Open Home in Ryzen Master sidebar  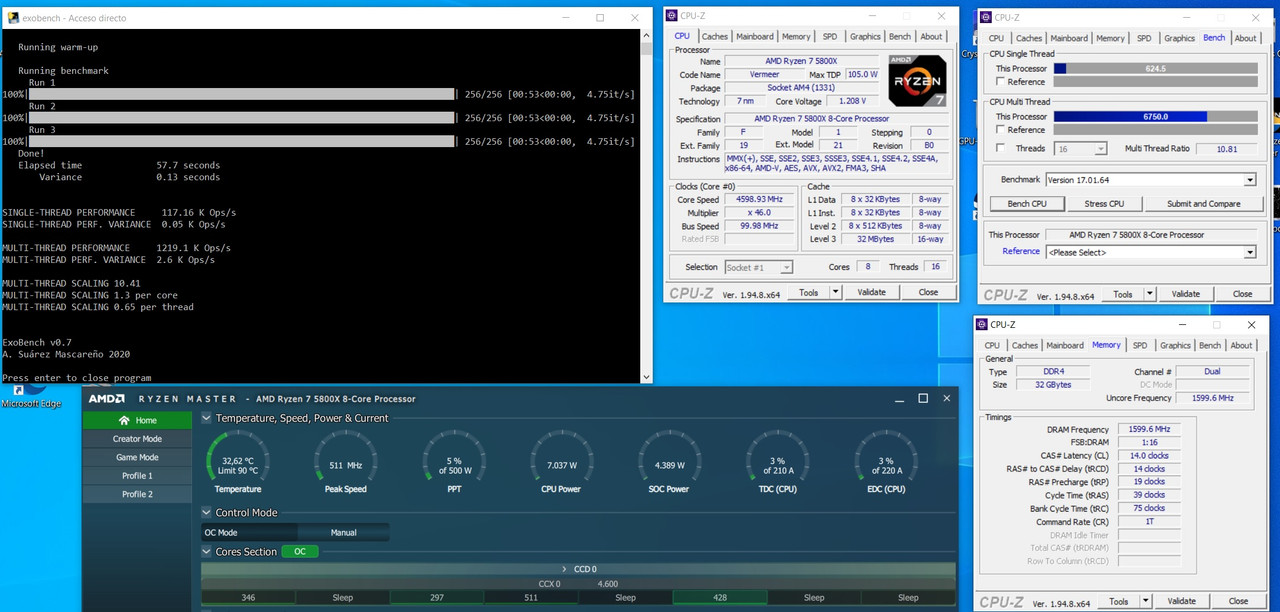pyautogui.click(x=138, y=420)
